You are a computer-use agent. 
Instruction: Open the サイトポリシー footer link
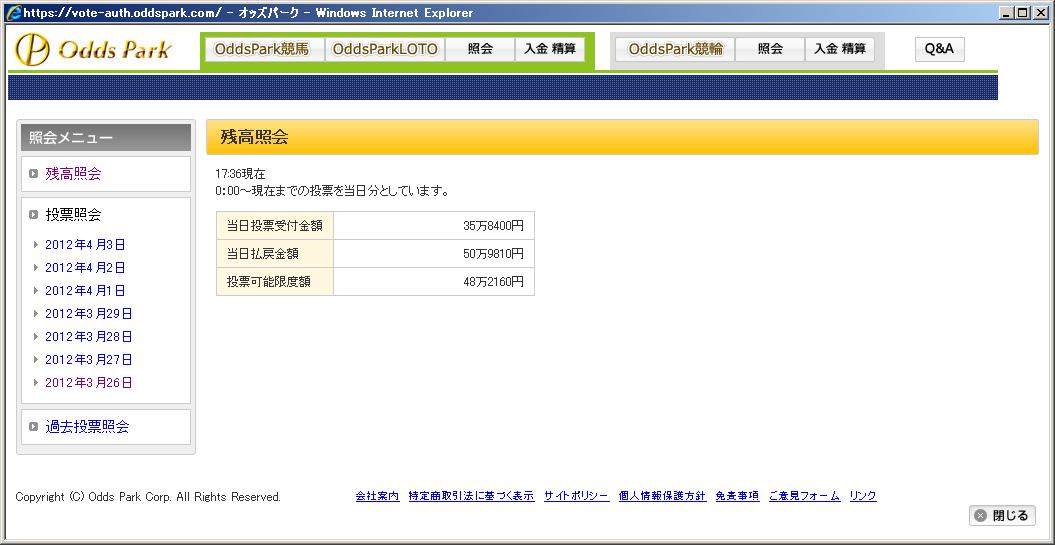577,497
